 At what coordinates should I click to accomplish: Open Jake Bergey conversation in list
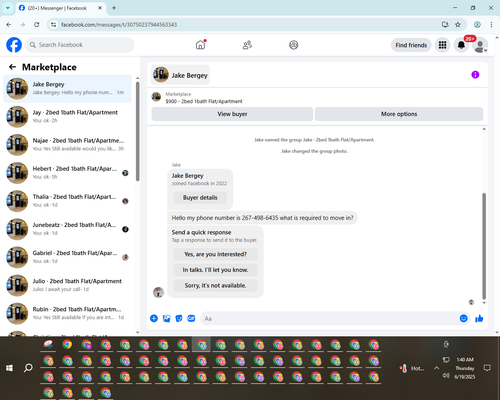coord(67,89)
